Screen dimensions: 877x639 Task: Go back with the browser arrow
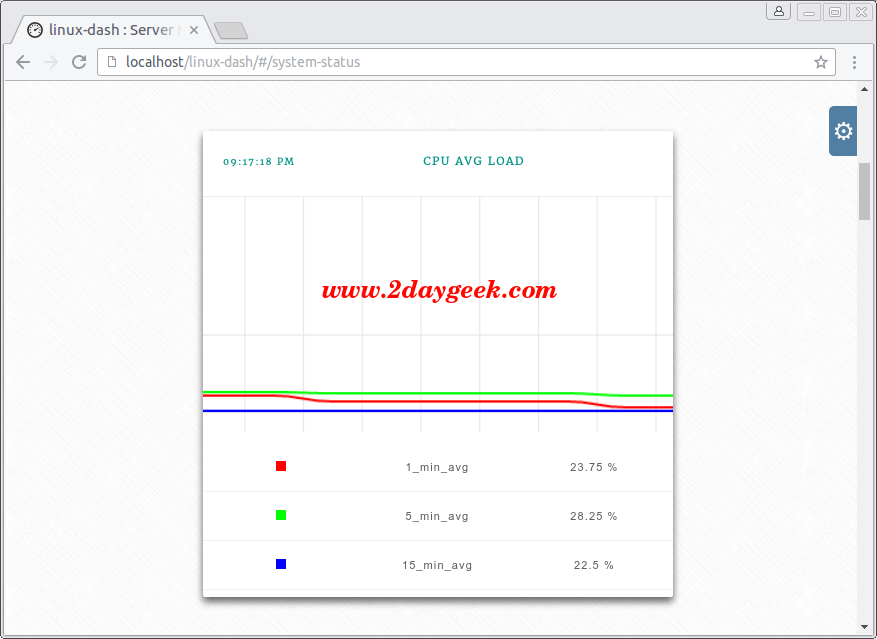[x=23, y=62]
